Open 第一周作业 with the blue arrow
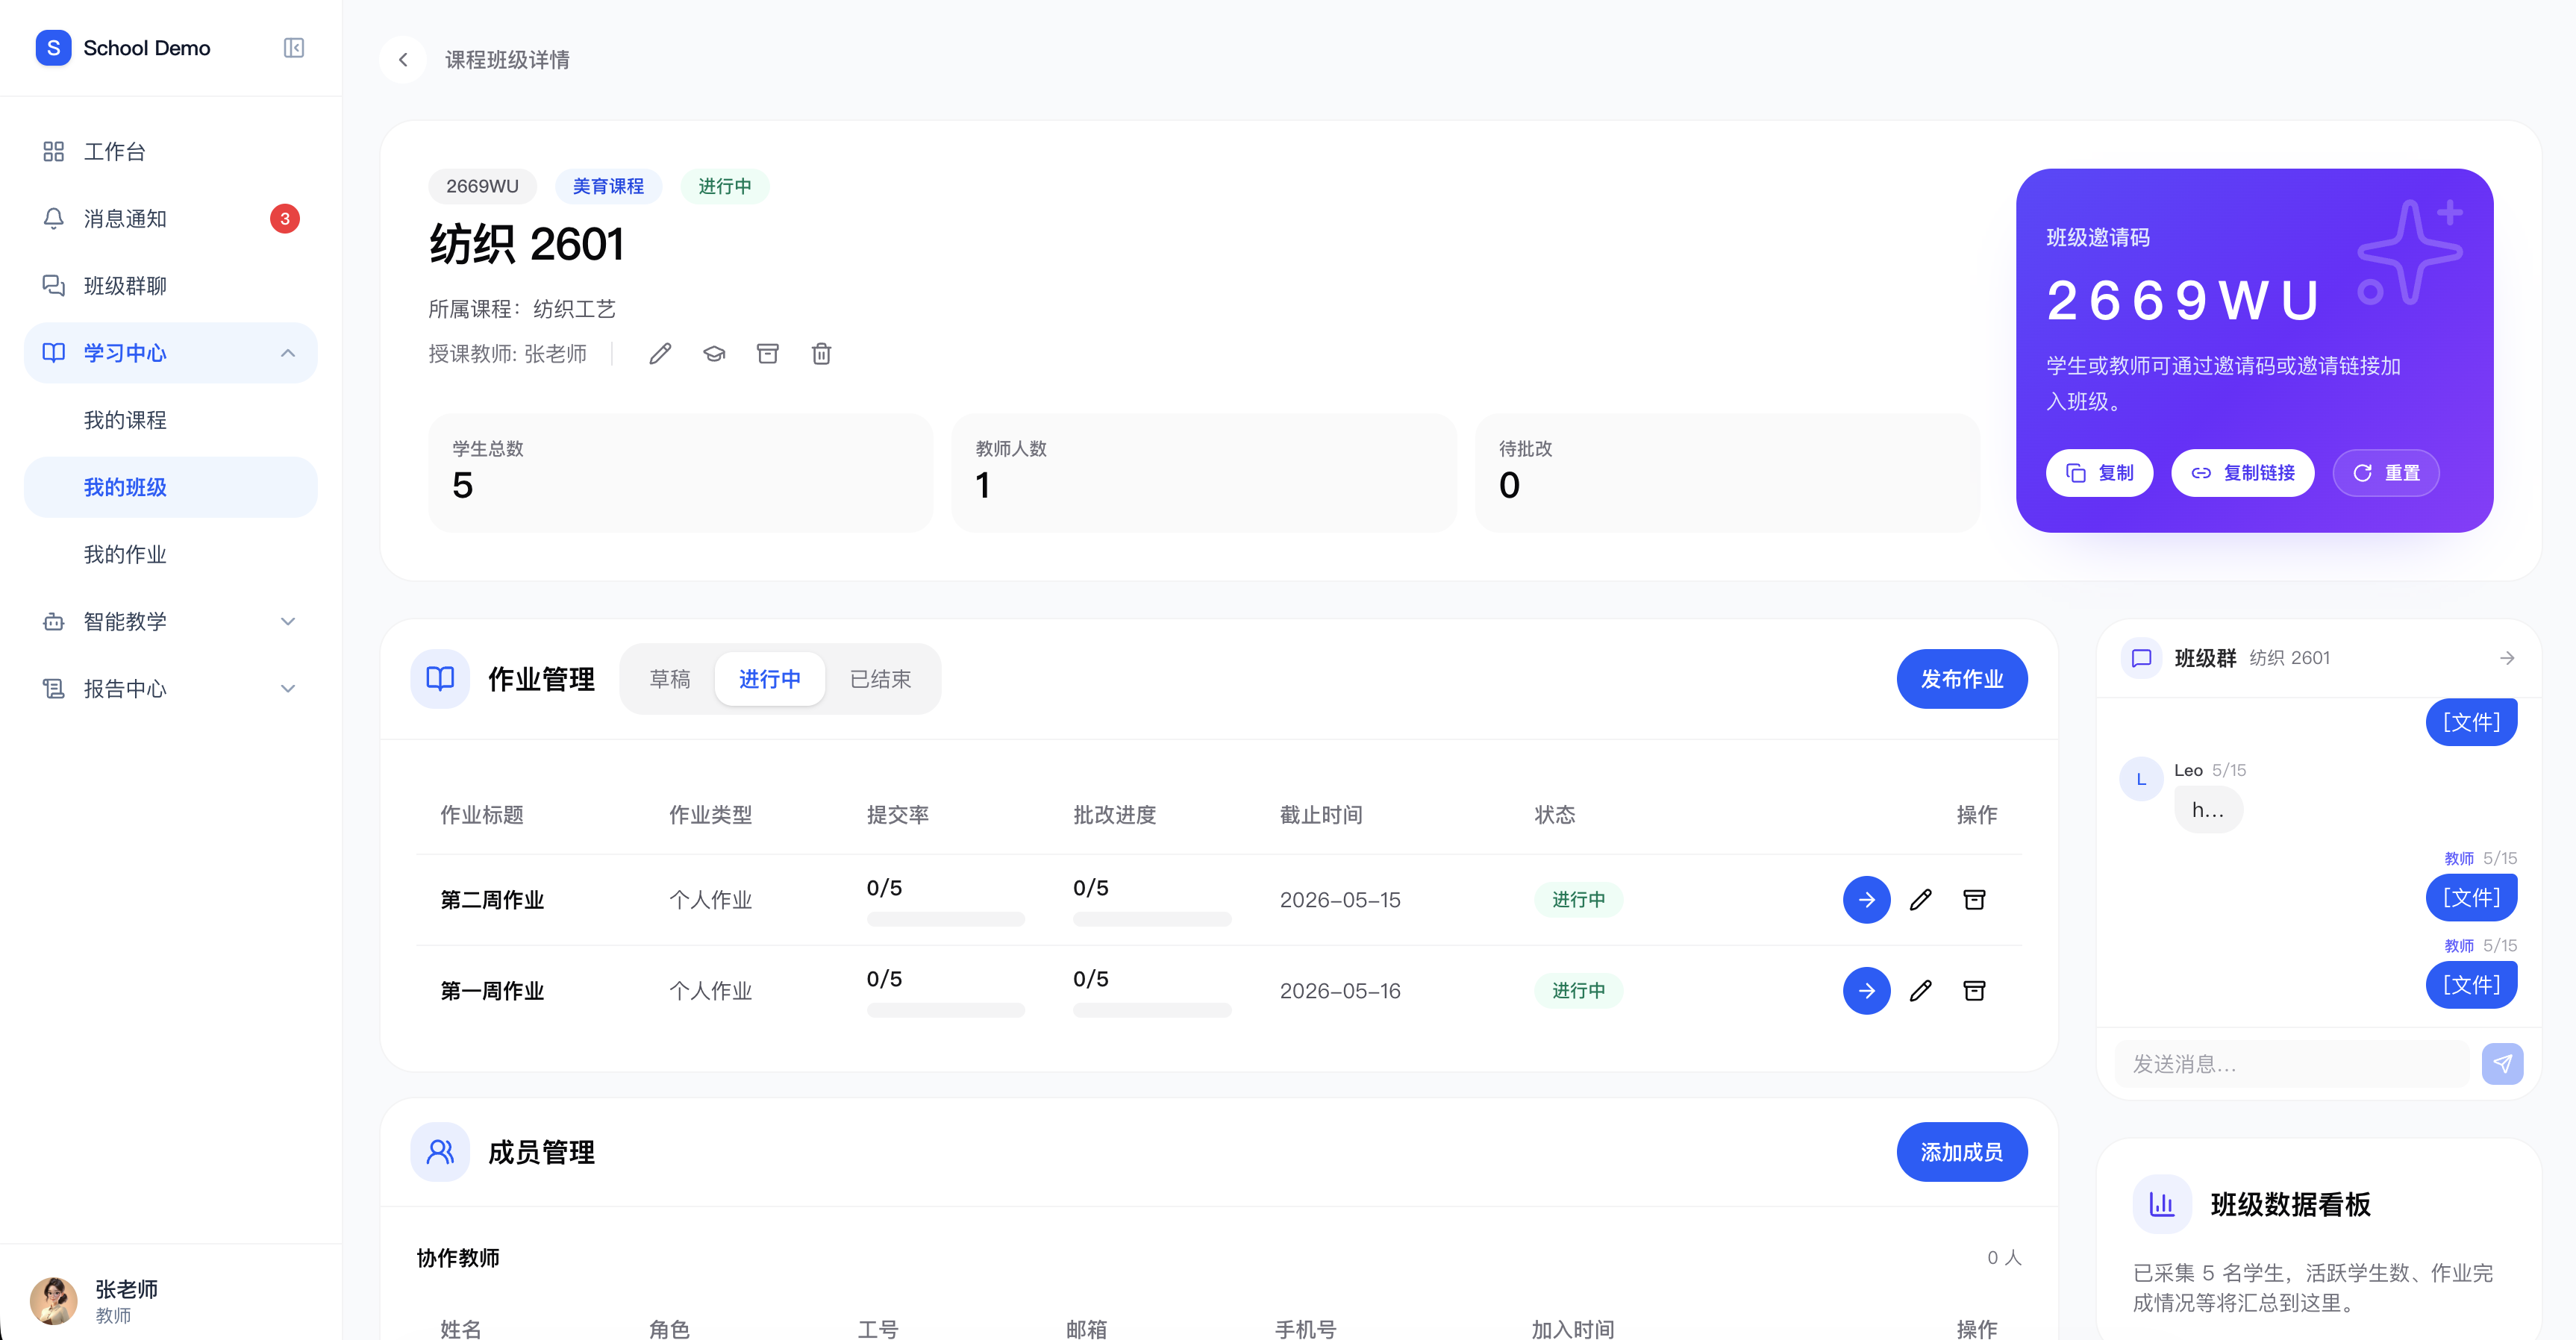Viewport: 2576px width, 1340px height. [x=1866, y=991]
